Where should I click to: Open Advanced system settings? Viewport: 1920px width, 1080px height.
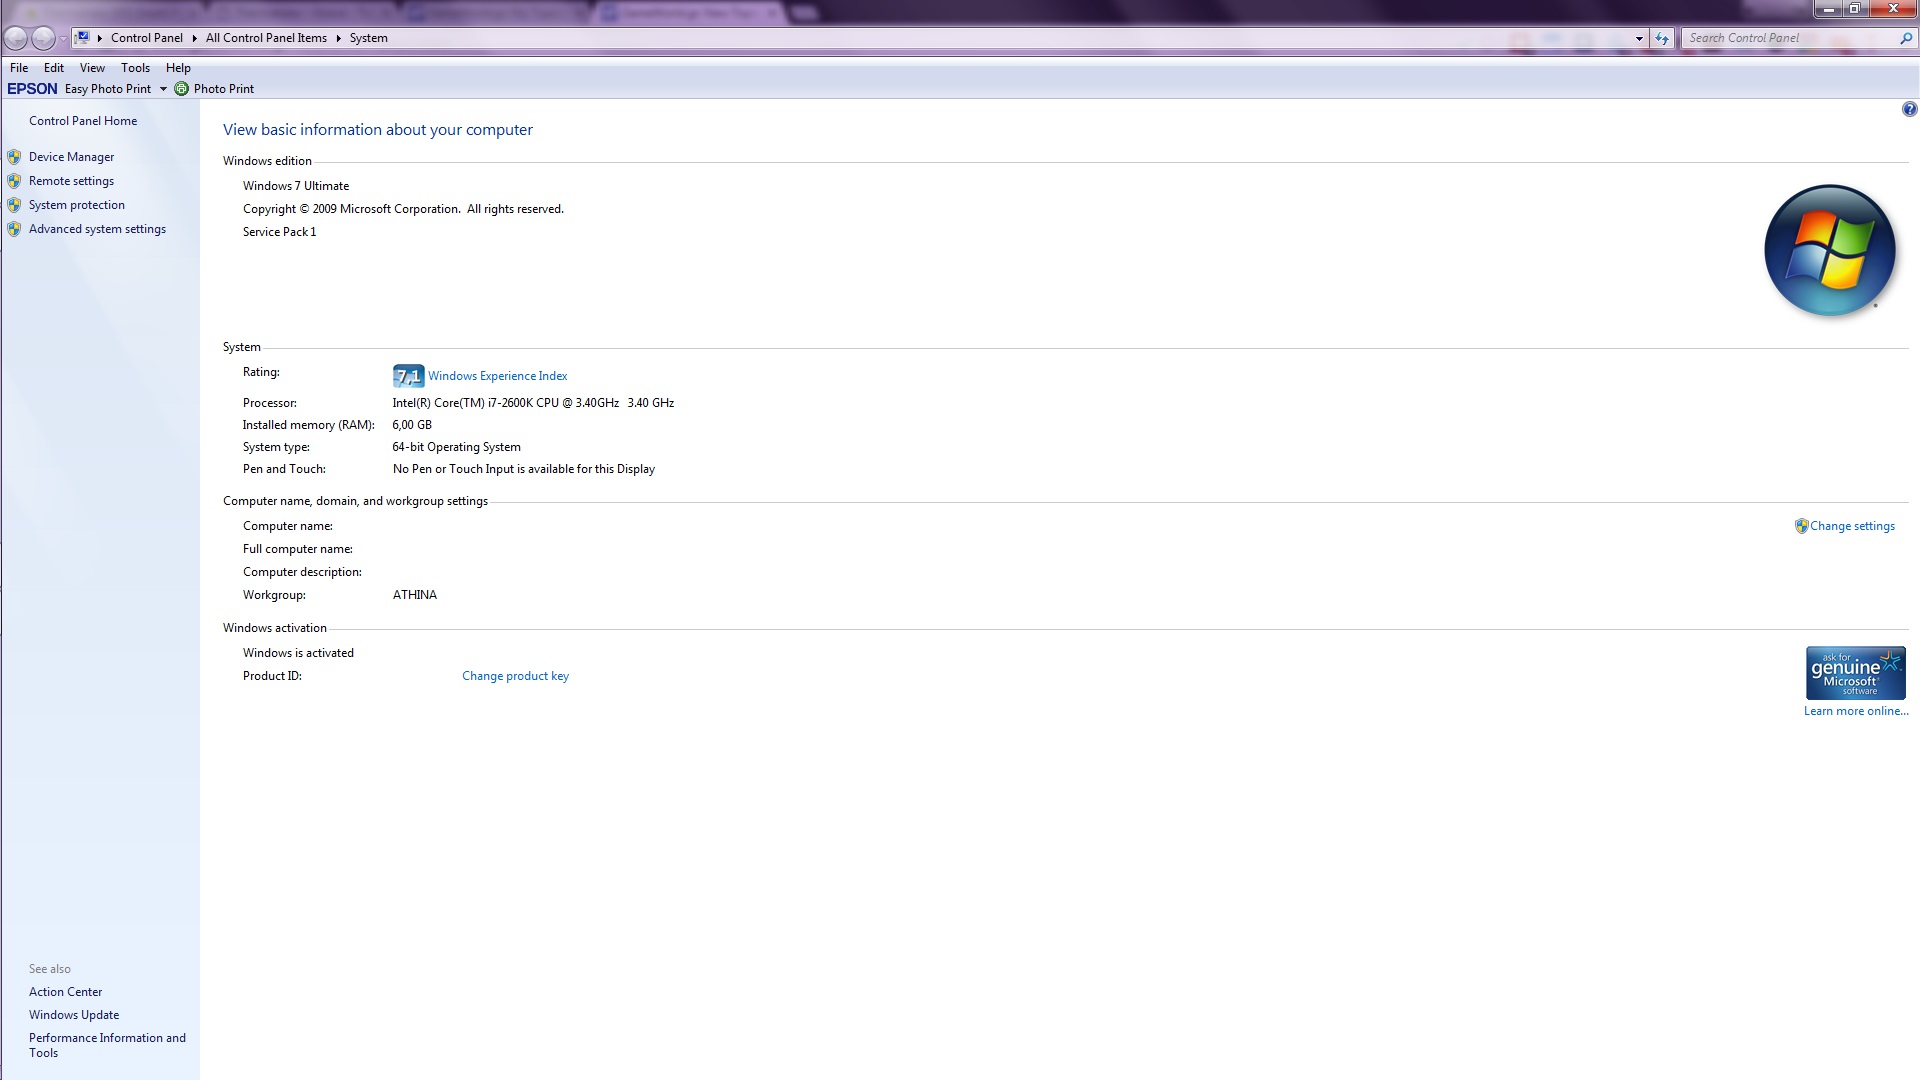coord(97,229)
